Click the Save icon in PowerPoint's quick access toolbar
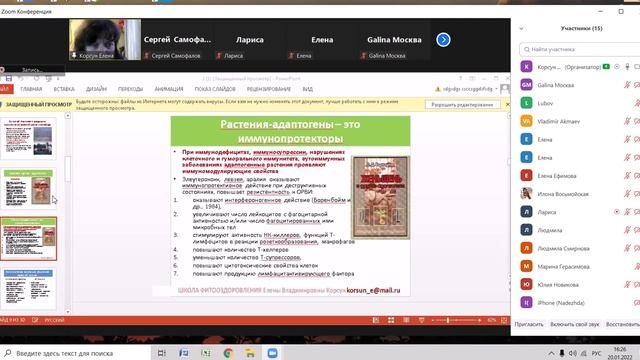The height and width of the screenshot is (360, 640). pos(9,78)
